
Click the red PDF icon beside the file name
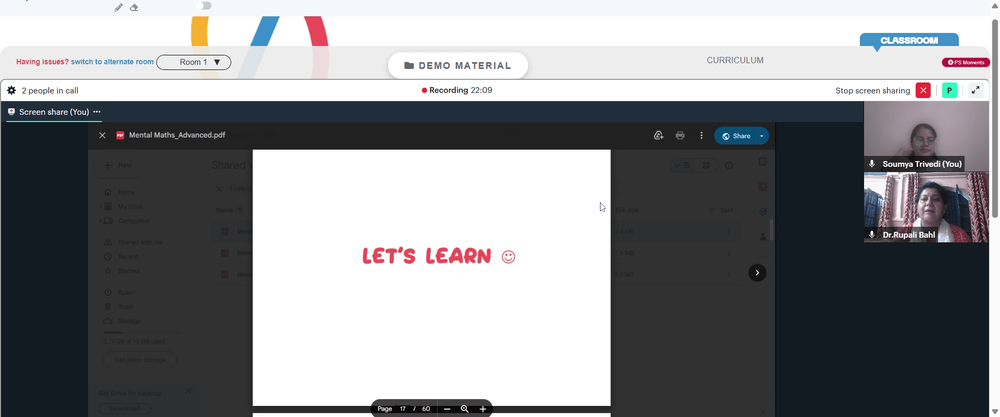tap(120, 135)
